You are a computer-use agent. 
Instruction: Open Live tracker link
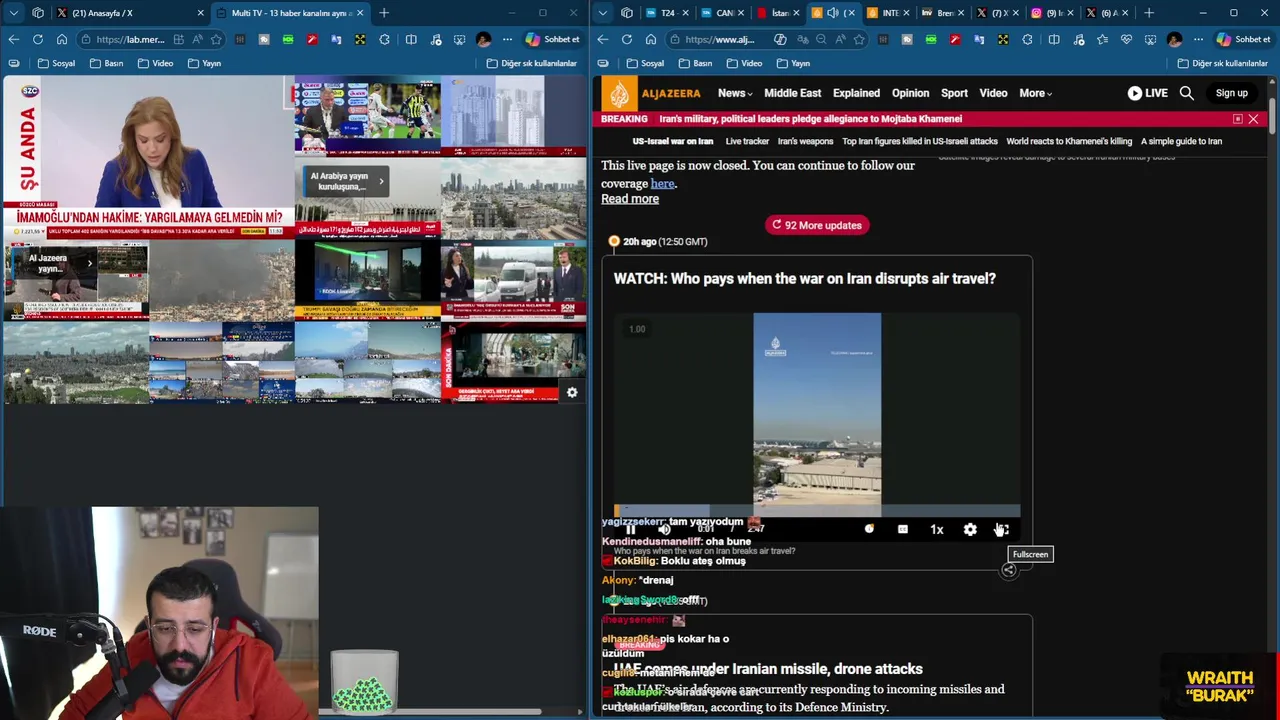(x=747, y=141)
